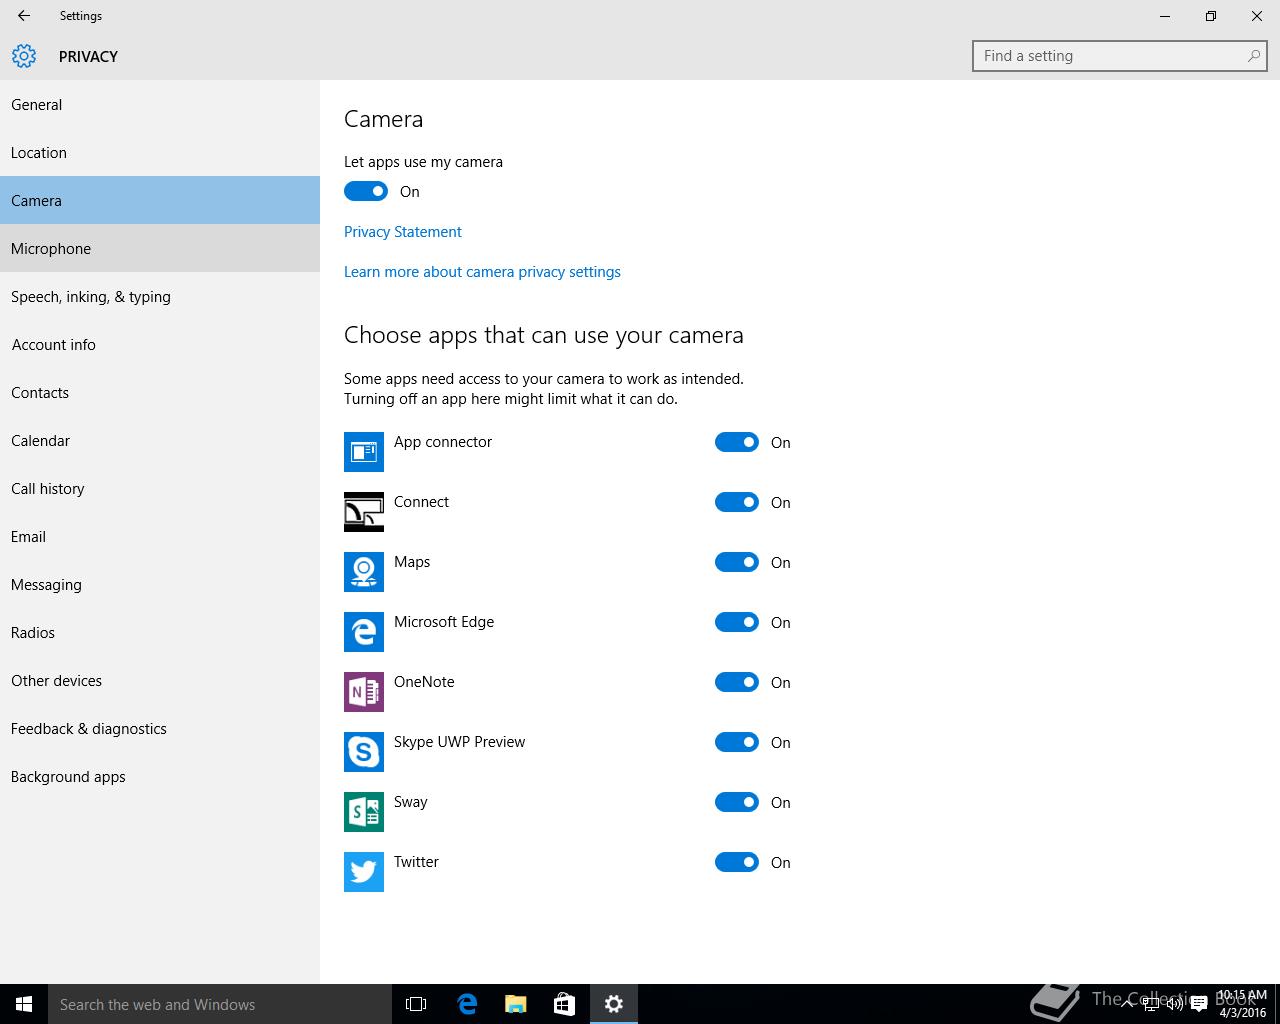Turn off Let apps use my camera

coord(366,191)
